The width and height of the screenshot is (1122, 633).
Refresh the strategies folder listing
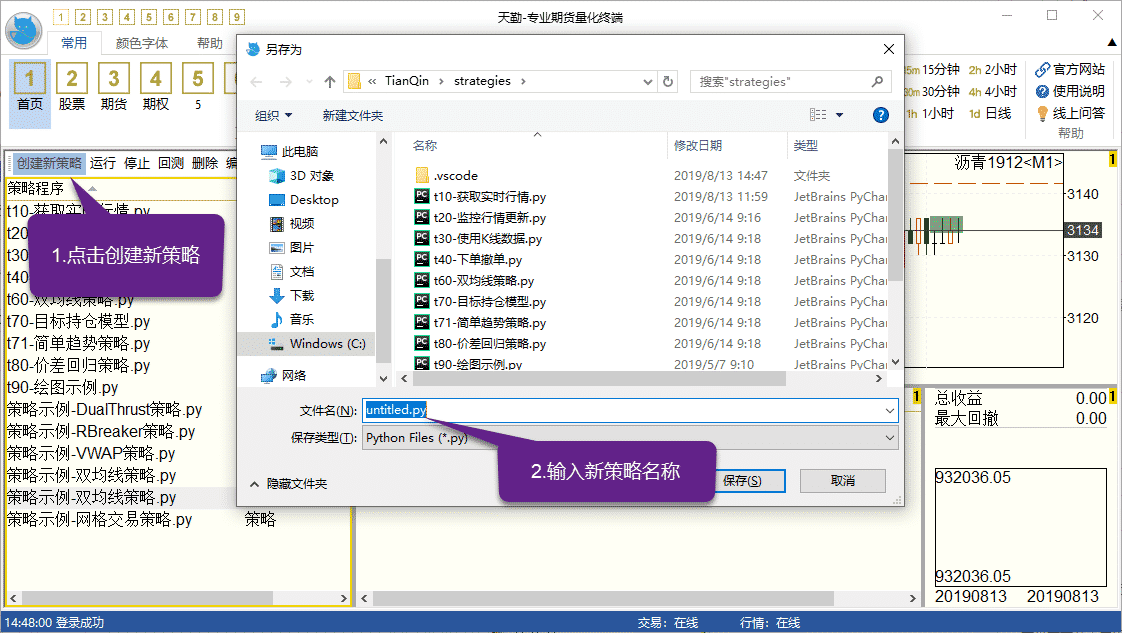(x=669, y=81)
